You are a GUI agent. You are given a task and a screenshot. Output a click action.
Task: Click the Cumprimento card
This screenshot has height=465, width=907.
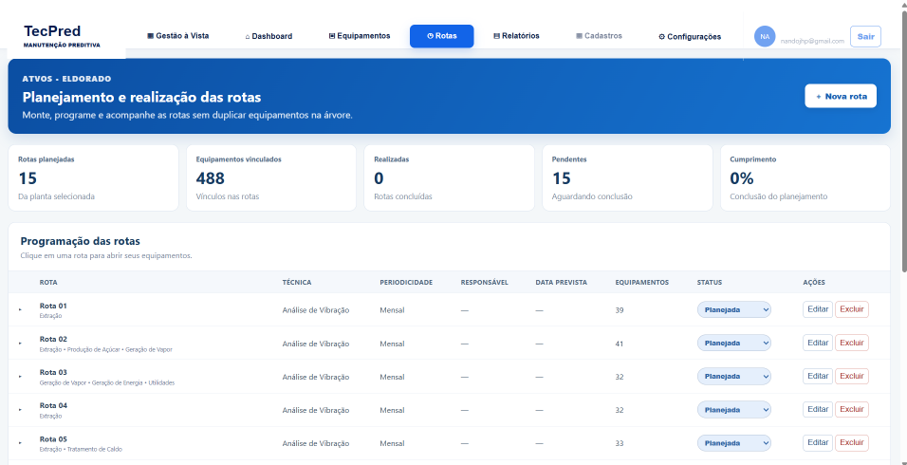(x=805, y=178)
